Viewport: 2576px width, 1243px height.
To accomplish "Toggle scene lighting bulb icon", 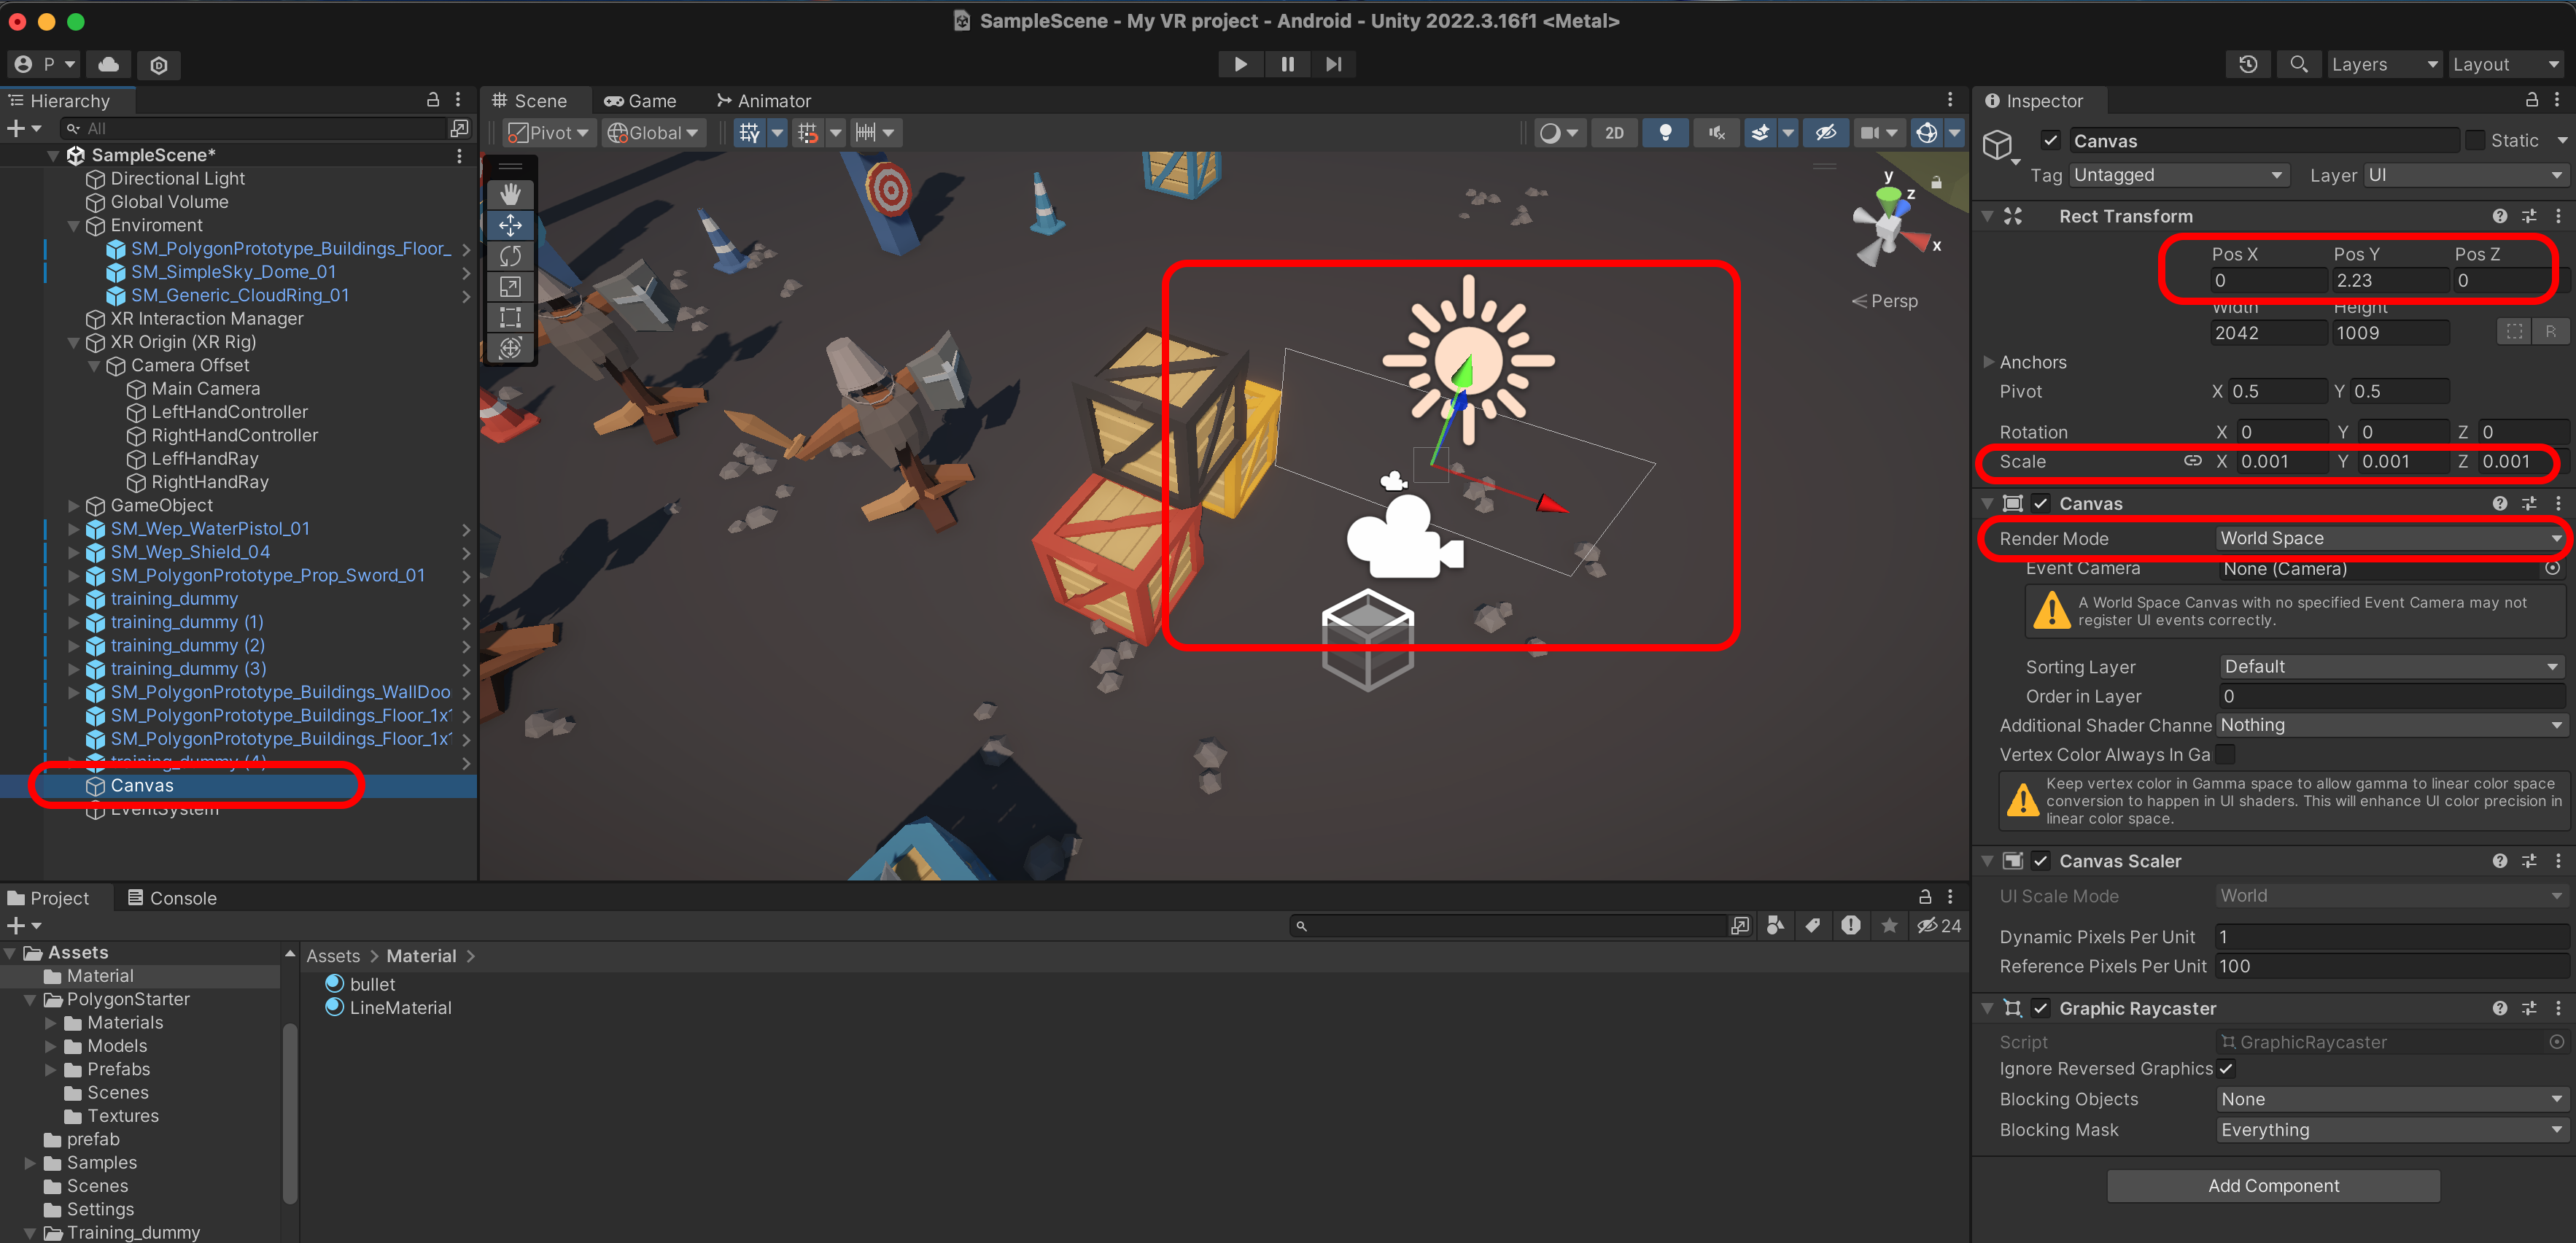I will (x=1665, y=133).
